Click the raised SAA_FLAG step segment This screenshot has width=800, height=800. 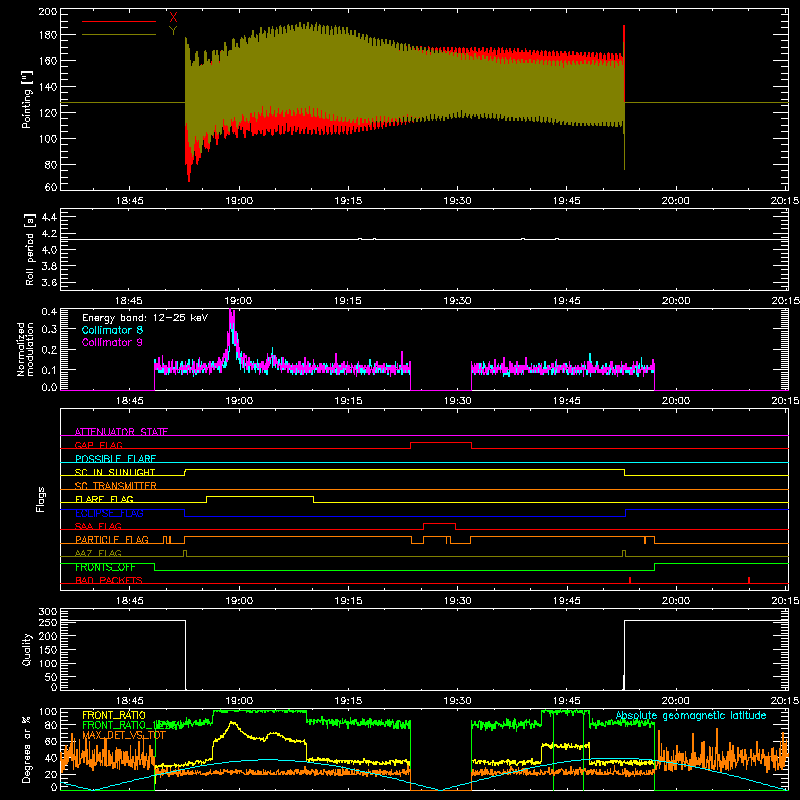click(439, 523)
